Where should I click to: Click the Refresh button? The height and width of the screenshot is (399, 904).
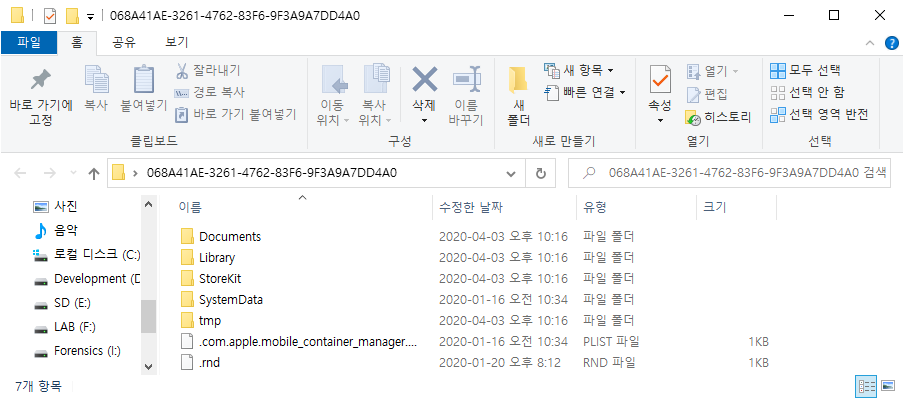tap(541, 173)
